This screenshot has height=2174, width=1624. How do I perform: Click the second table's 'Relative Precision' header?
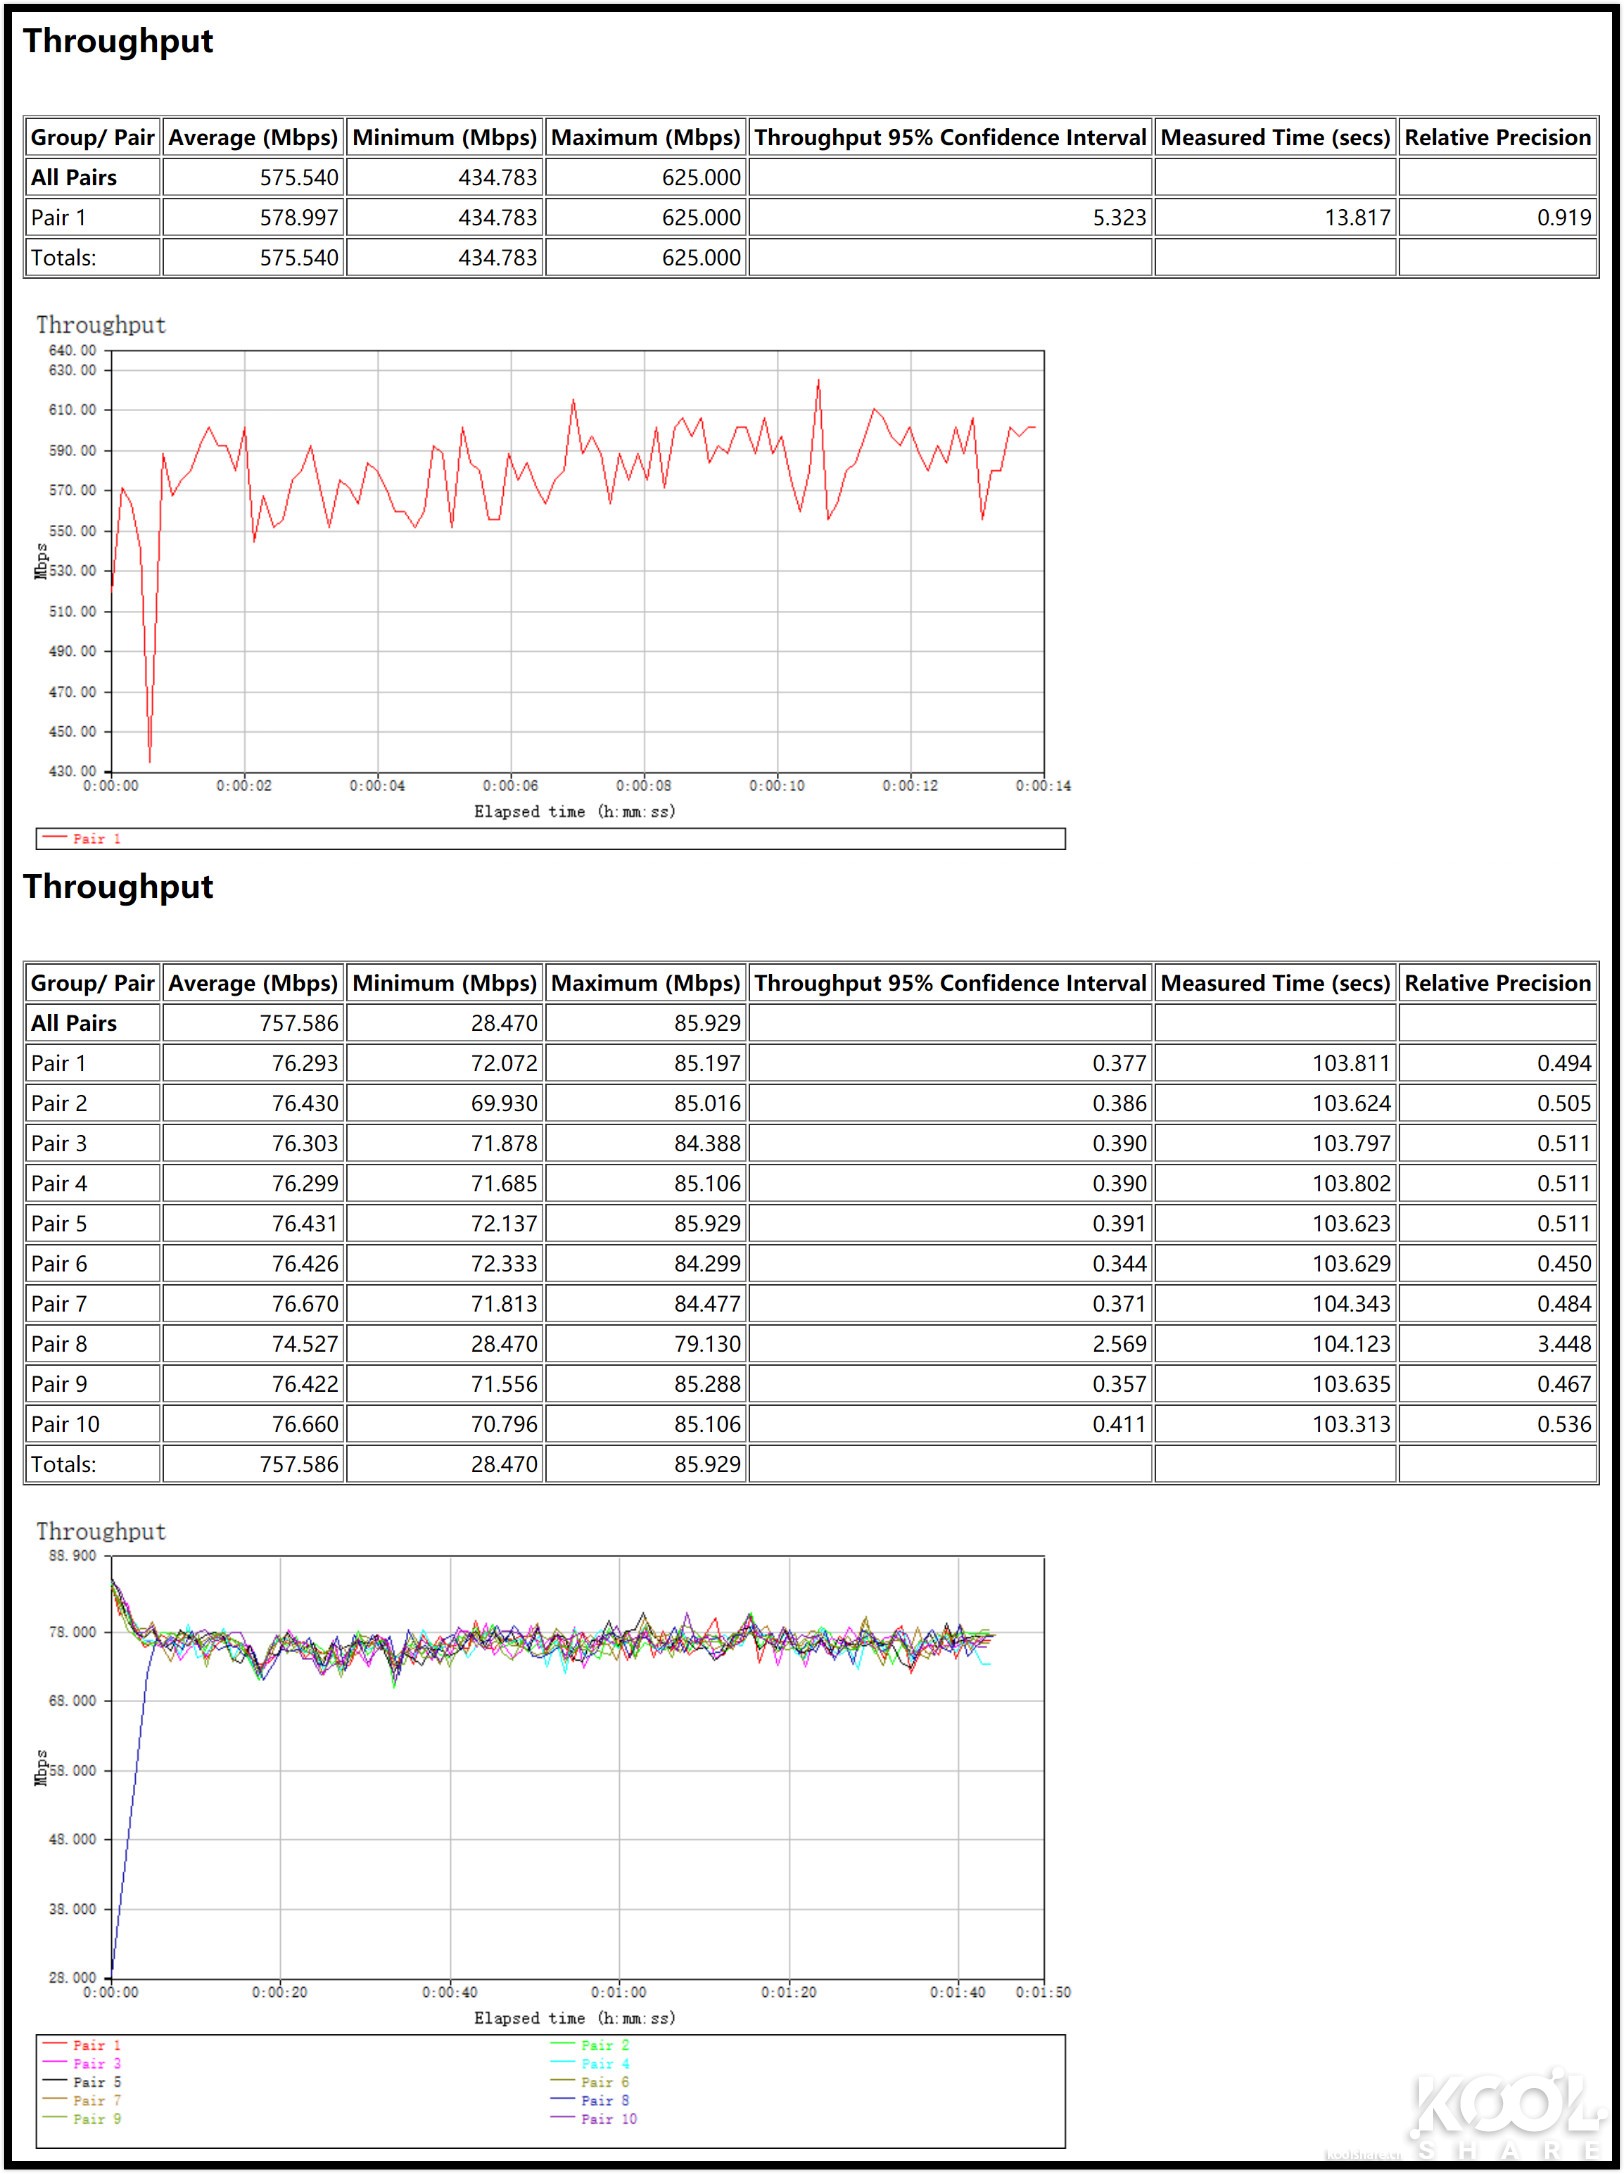[x=1497, y=983]
